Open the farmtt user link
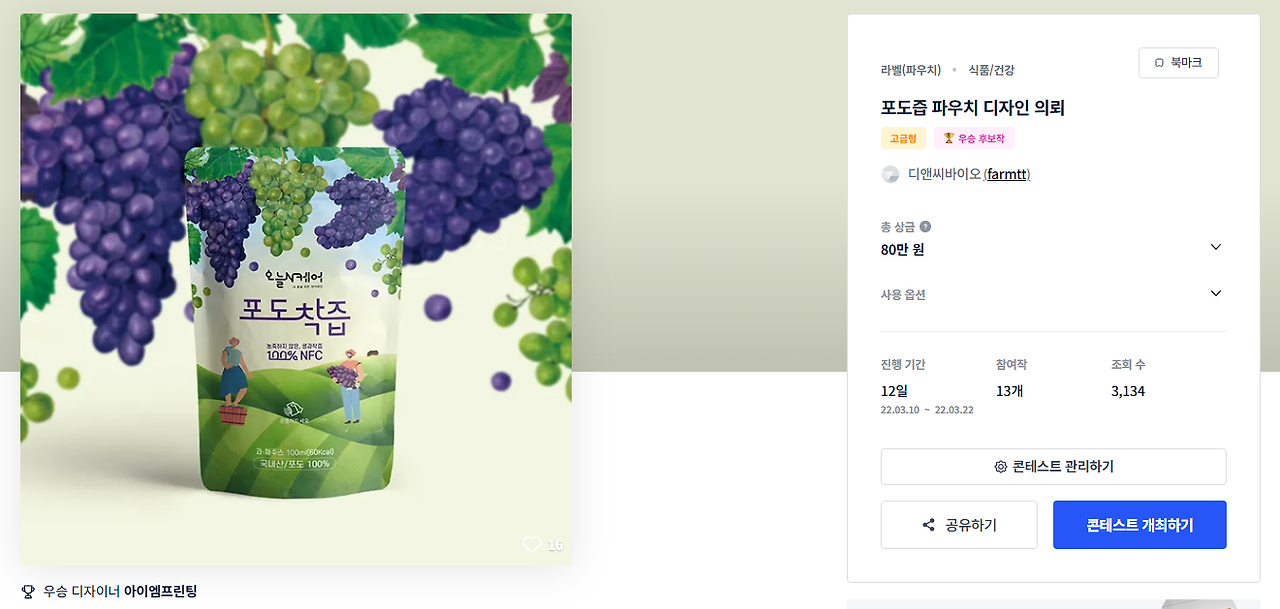This screenshot has width=1280, height=609. tap(1007, 174)
